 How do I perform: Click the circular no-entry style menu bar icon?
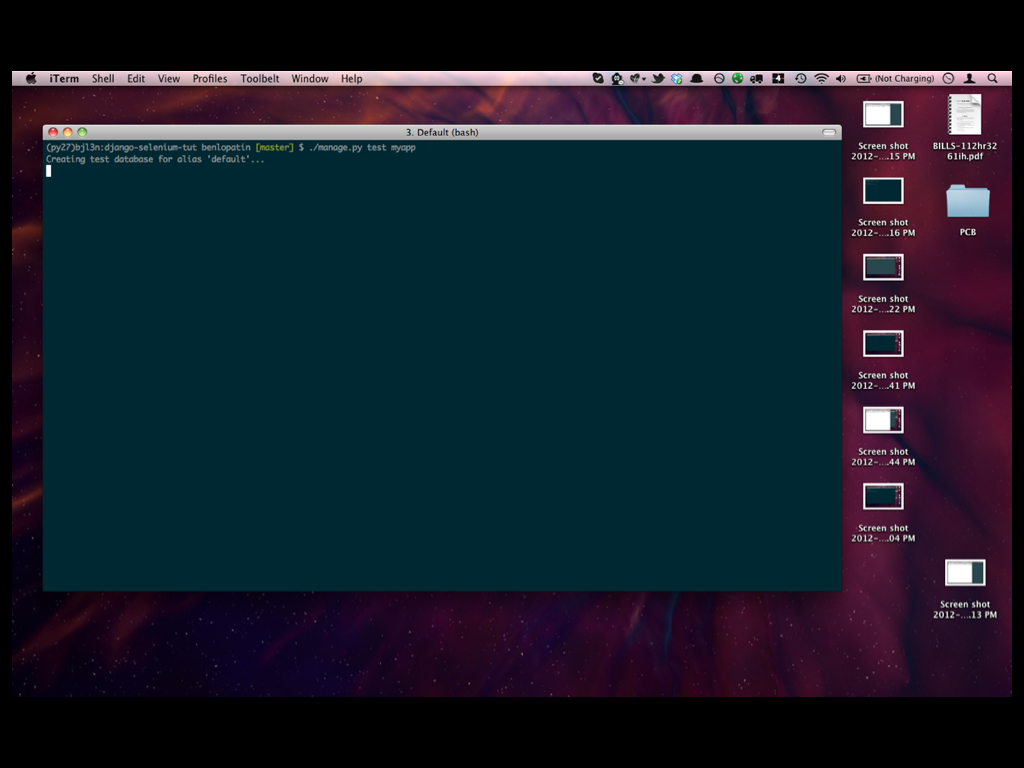(719, 78)
